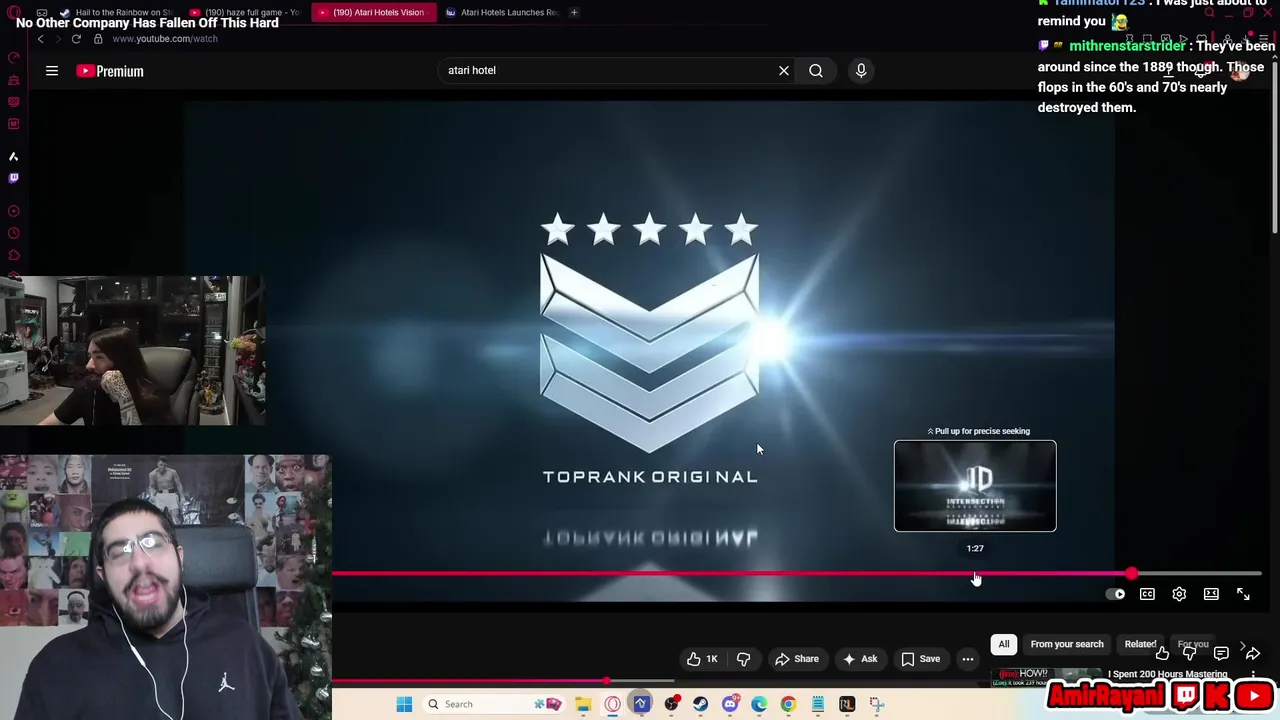Click the red scrubber handle dot

point(1131,574)
